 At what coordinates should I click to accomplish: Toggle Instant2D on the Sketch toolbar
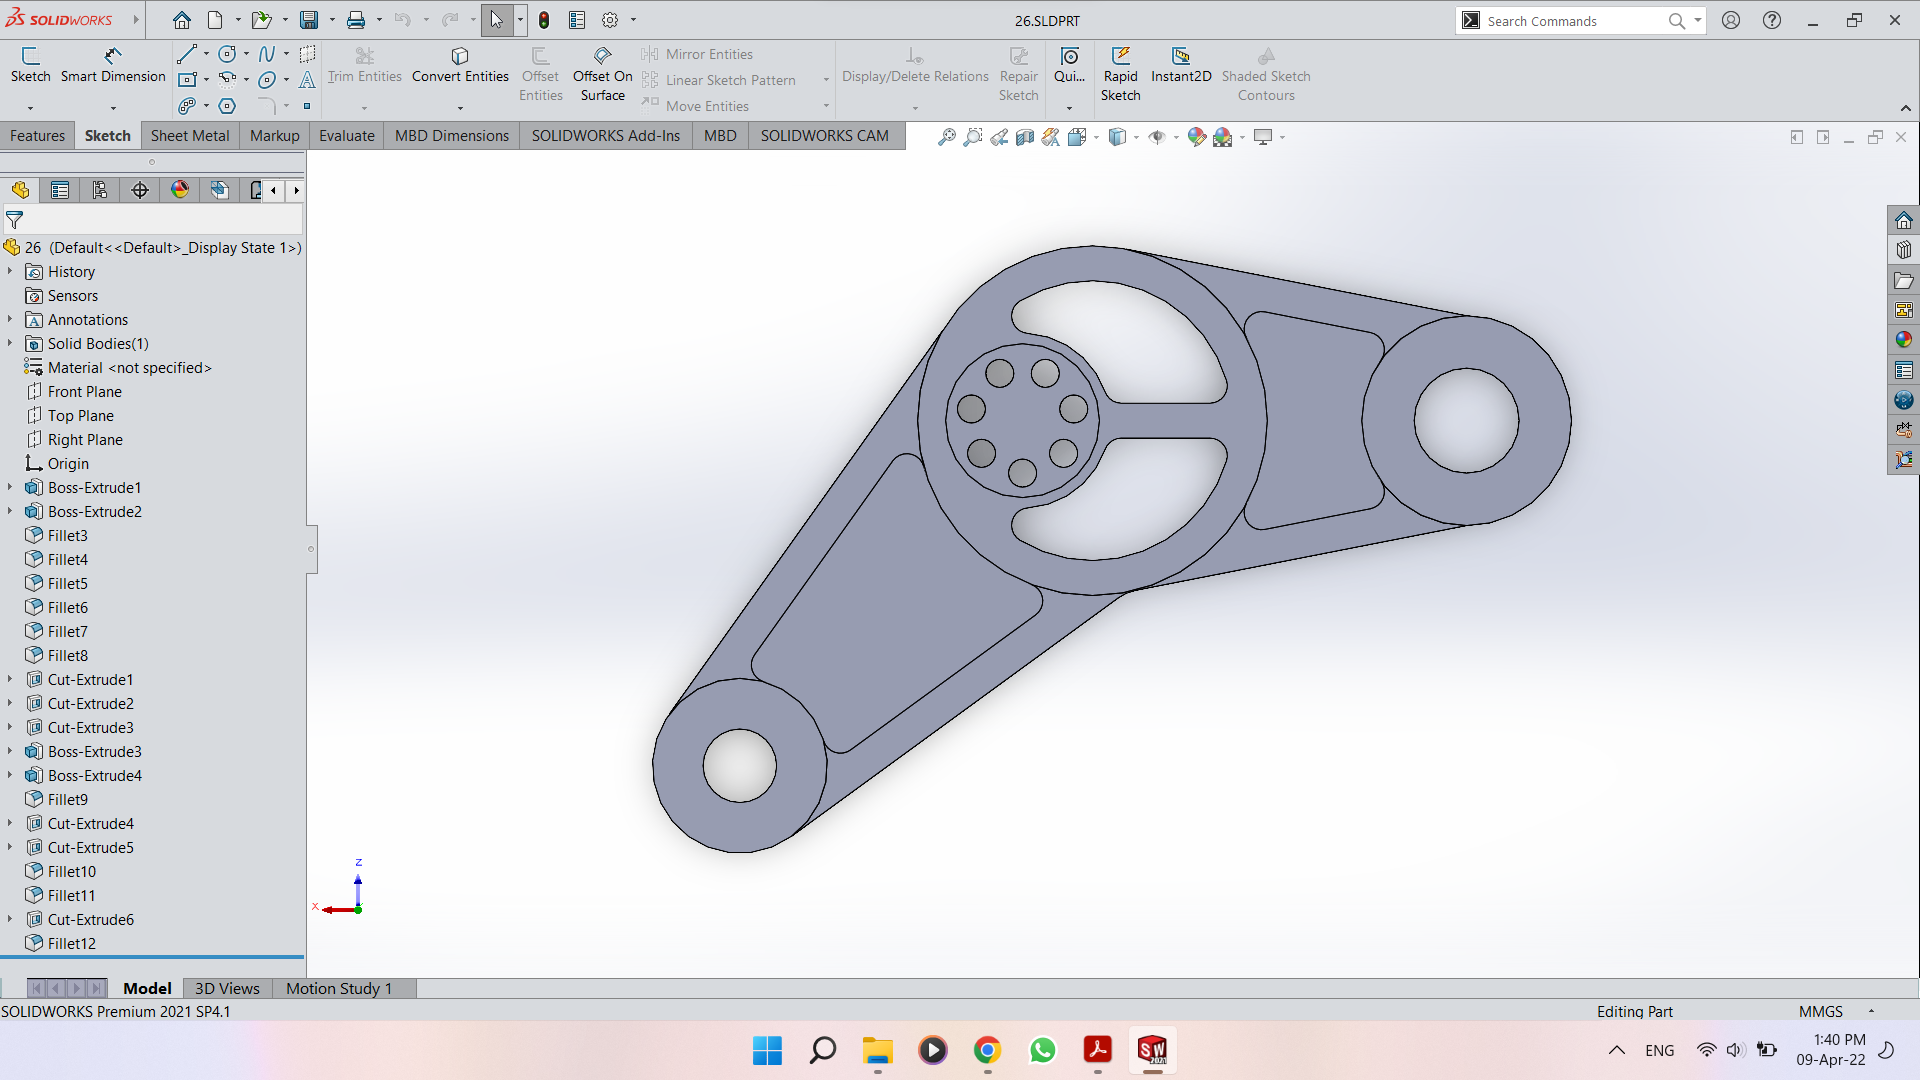(x=1181, y=65)
